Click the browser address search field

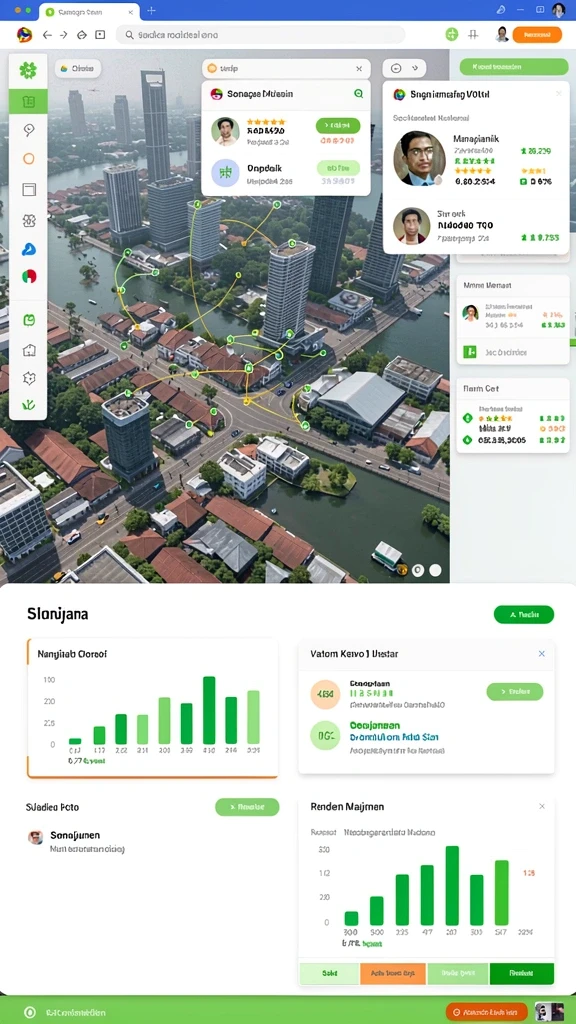pyautogui.click(x=261, y=35)
